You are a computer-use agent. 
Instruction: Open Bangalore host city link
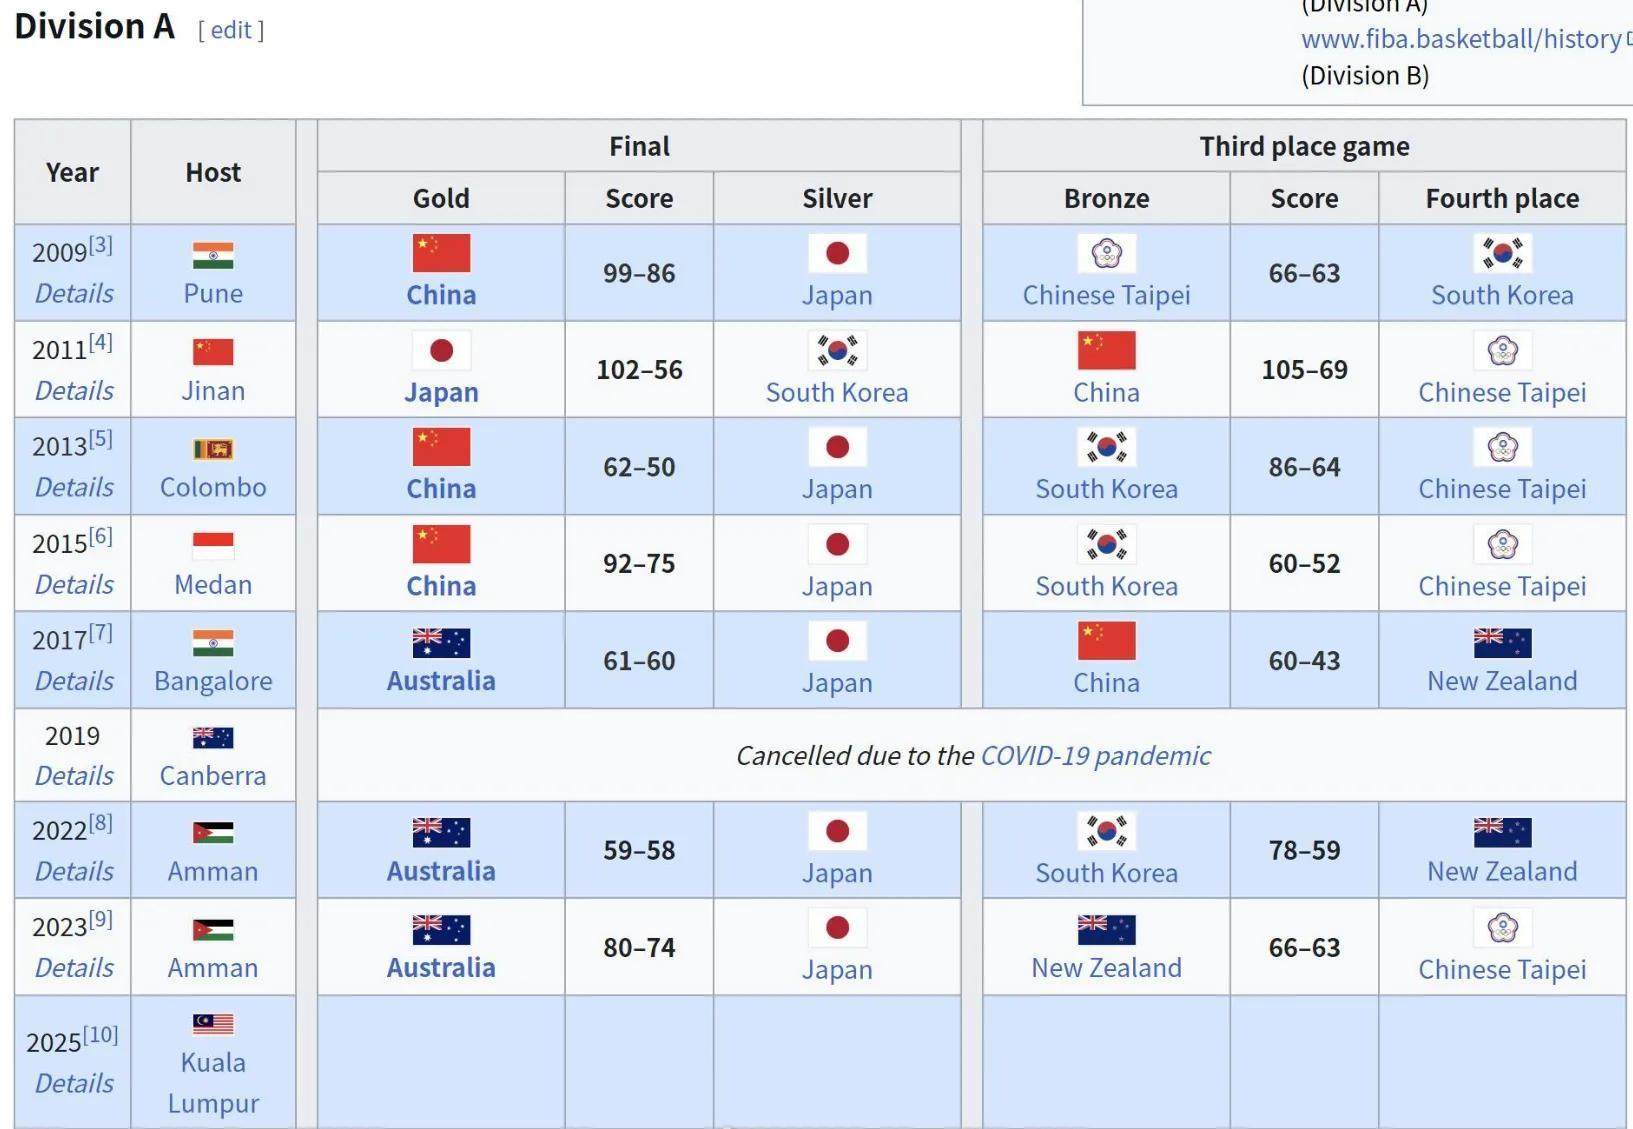point(213,681)
